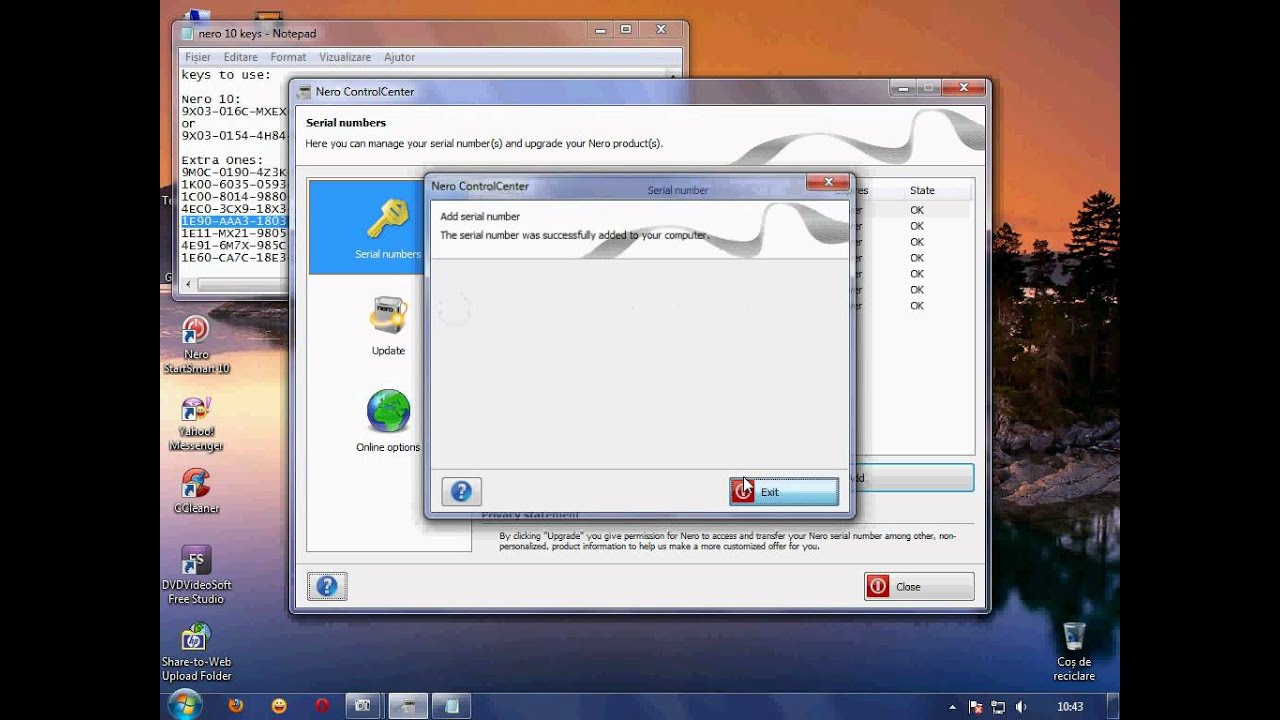Click the 'keys to use:' line in Notepad

pos(226,75)
